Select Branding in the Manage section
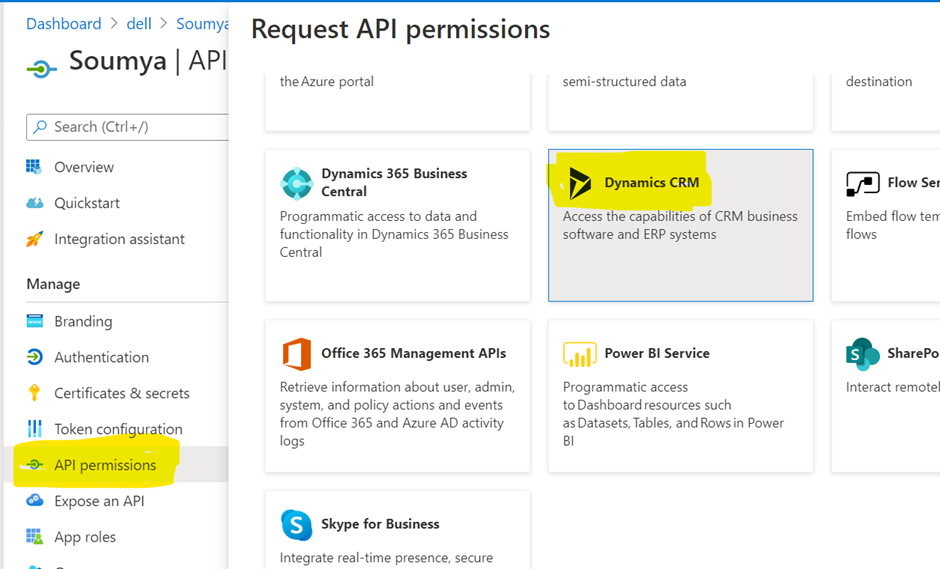The image size is (940, 569). [83, 321]
